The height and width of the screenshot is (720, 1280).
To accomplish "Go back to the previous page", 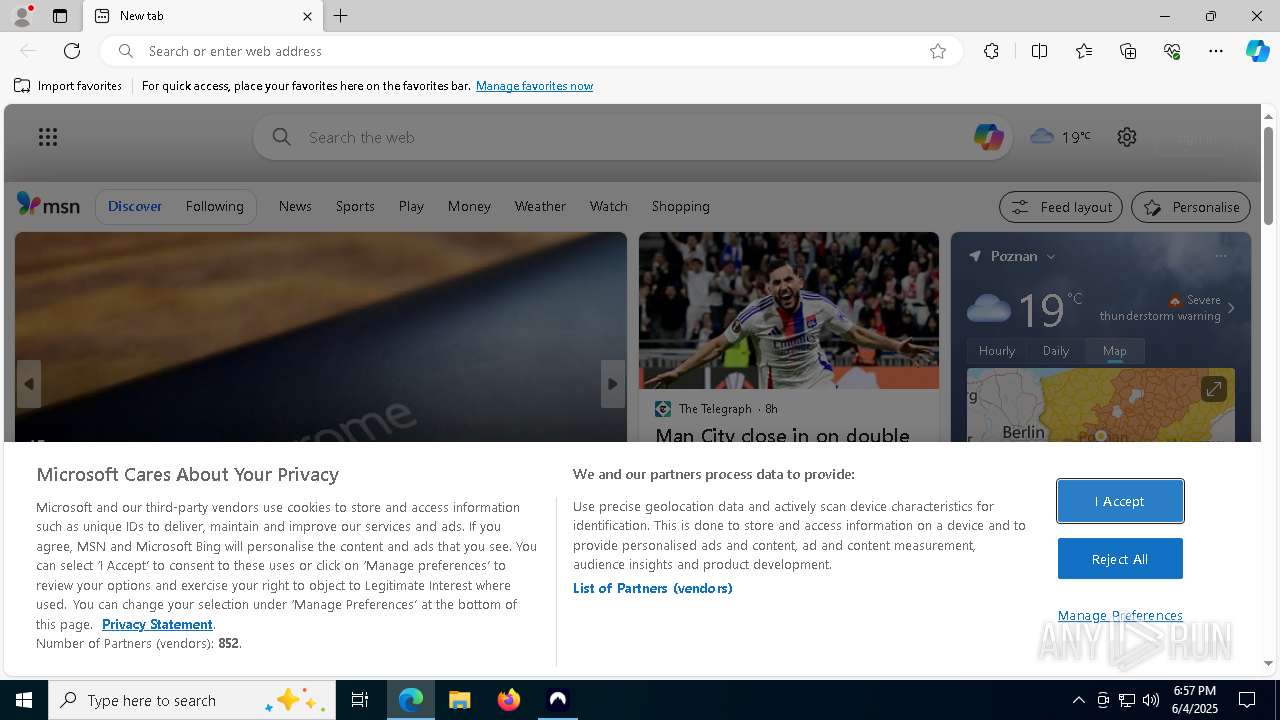I will pos(28,51).
